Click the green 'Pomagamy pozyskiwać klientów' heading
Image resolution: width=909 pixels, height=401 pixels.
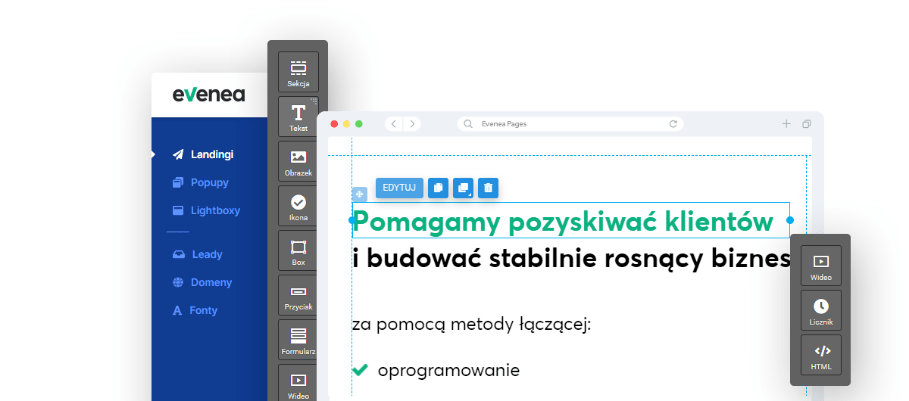pyautogui.click(x=563, y=220)
